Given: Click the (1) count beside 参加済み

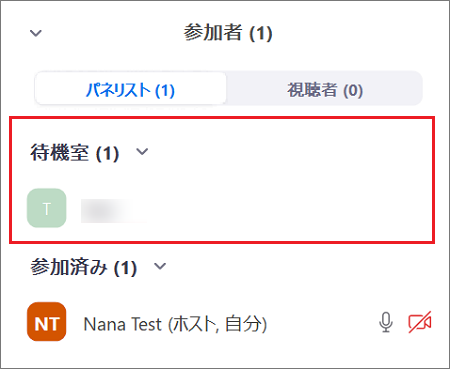Looking at the screenshot, I should point(125,268).
